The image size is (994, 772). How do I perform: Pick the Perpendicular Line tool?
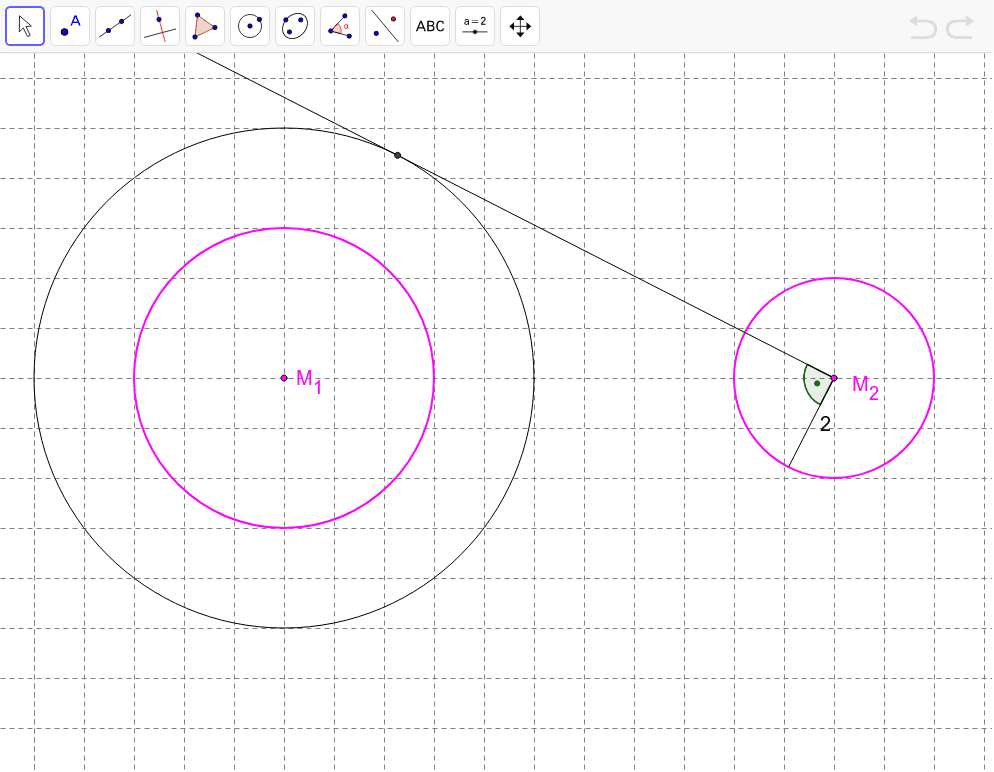[x=160, y=26]
